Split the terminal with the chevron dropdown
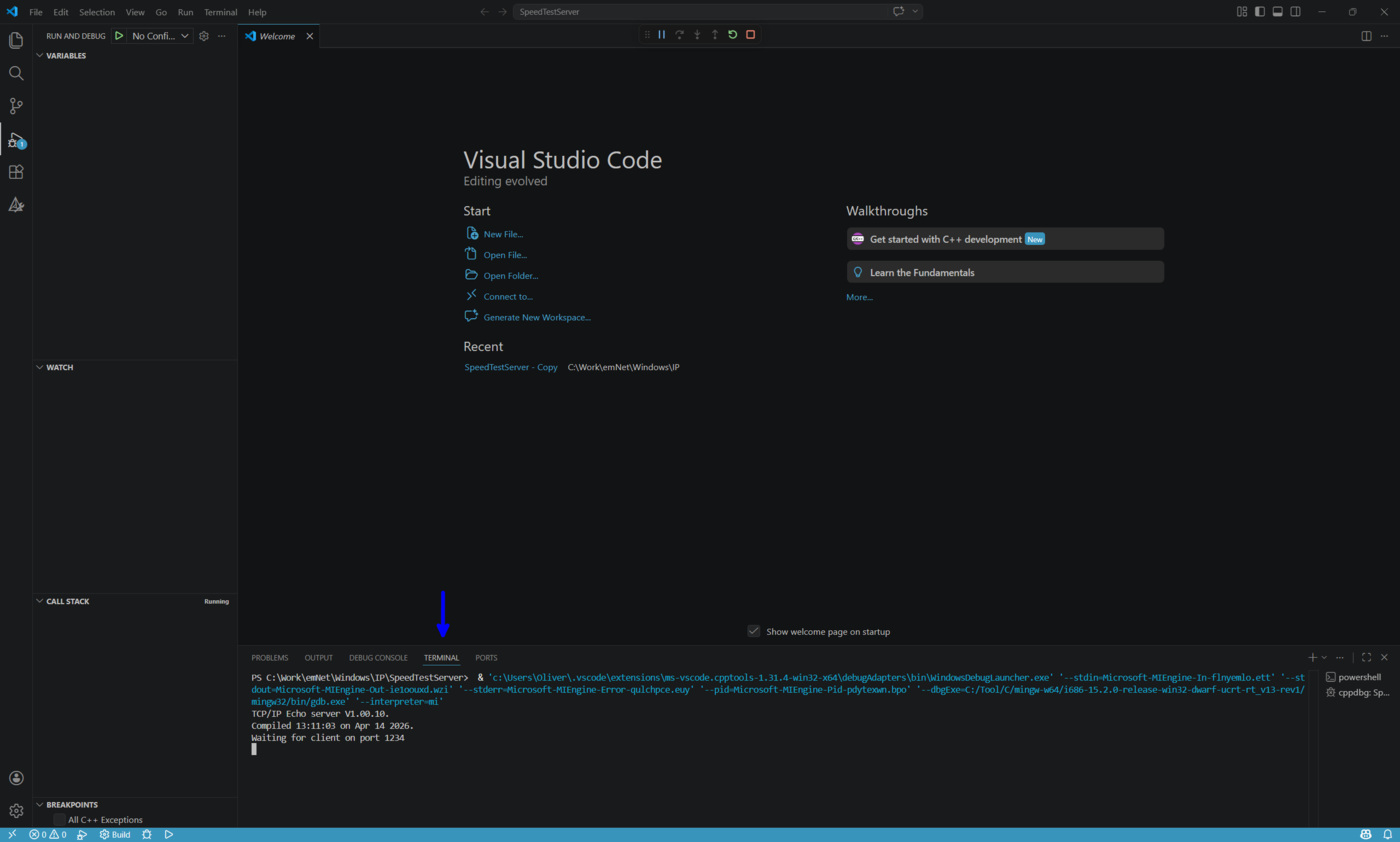 1324,657
